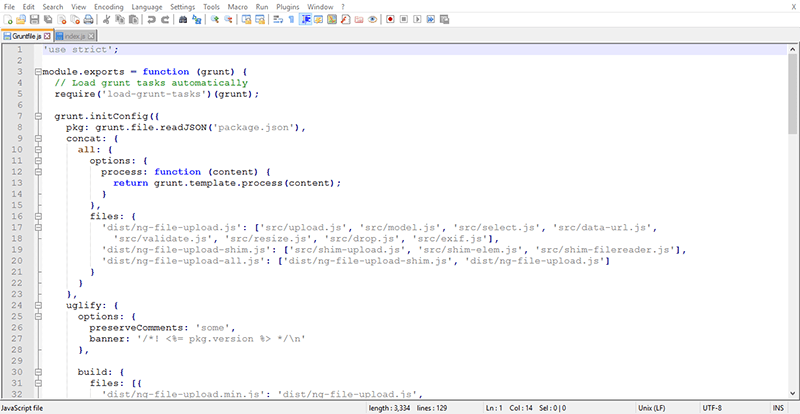The image size is (800, 414).
Task: Close the Gruntfile.js tab
Action: [x=47, y=36]
